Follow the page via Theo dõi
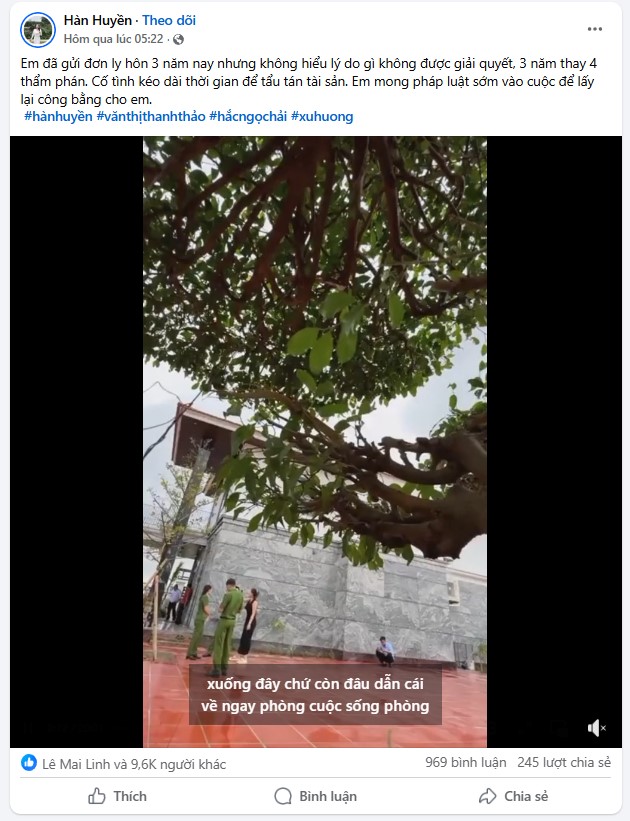The width and height of the screenshot is (630, 821). pos(169,20)
